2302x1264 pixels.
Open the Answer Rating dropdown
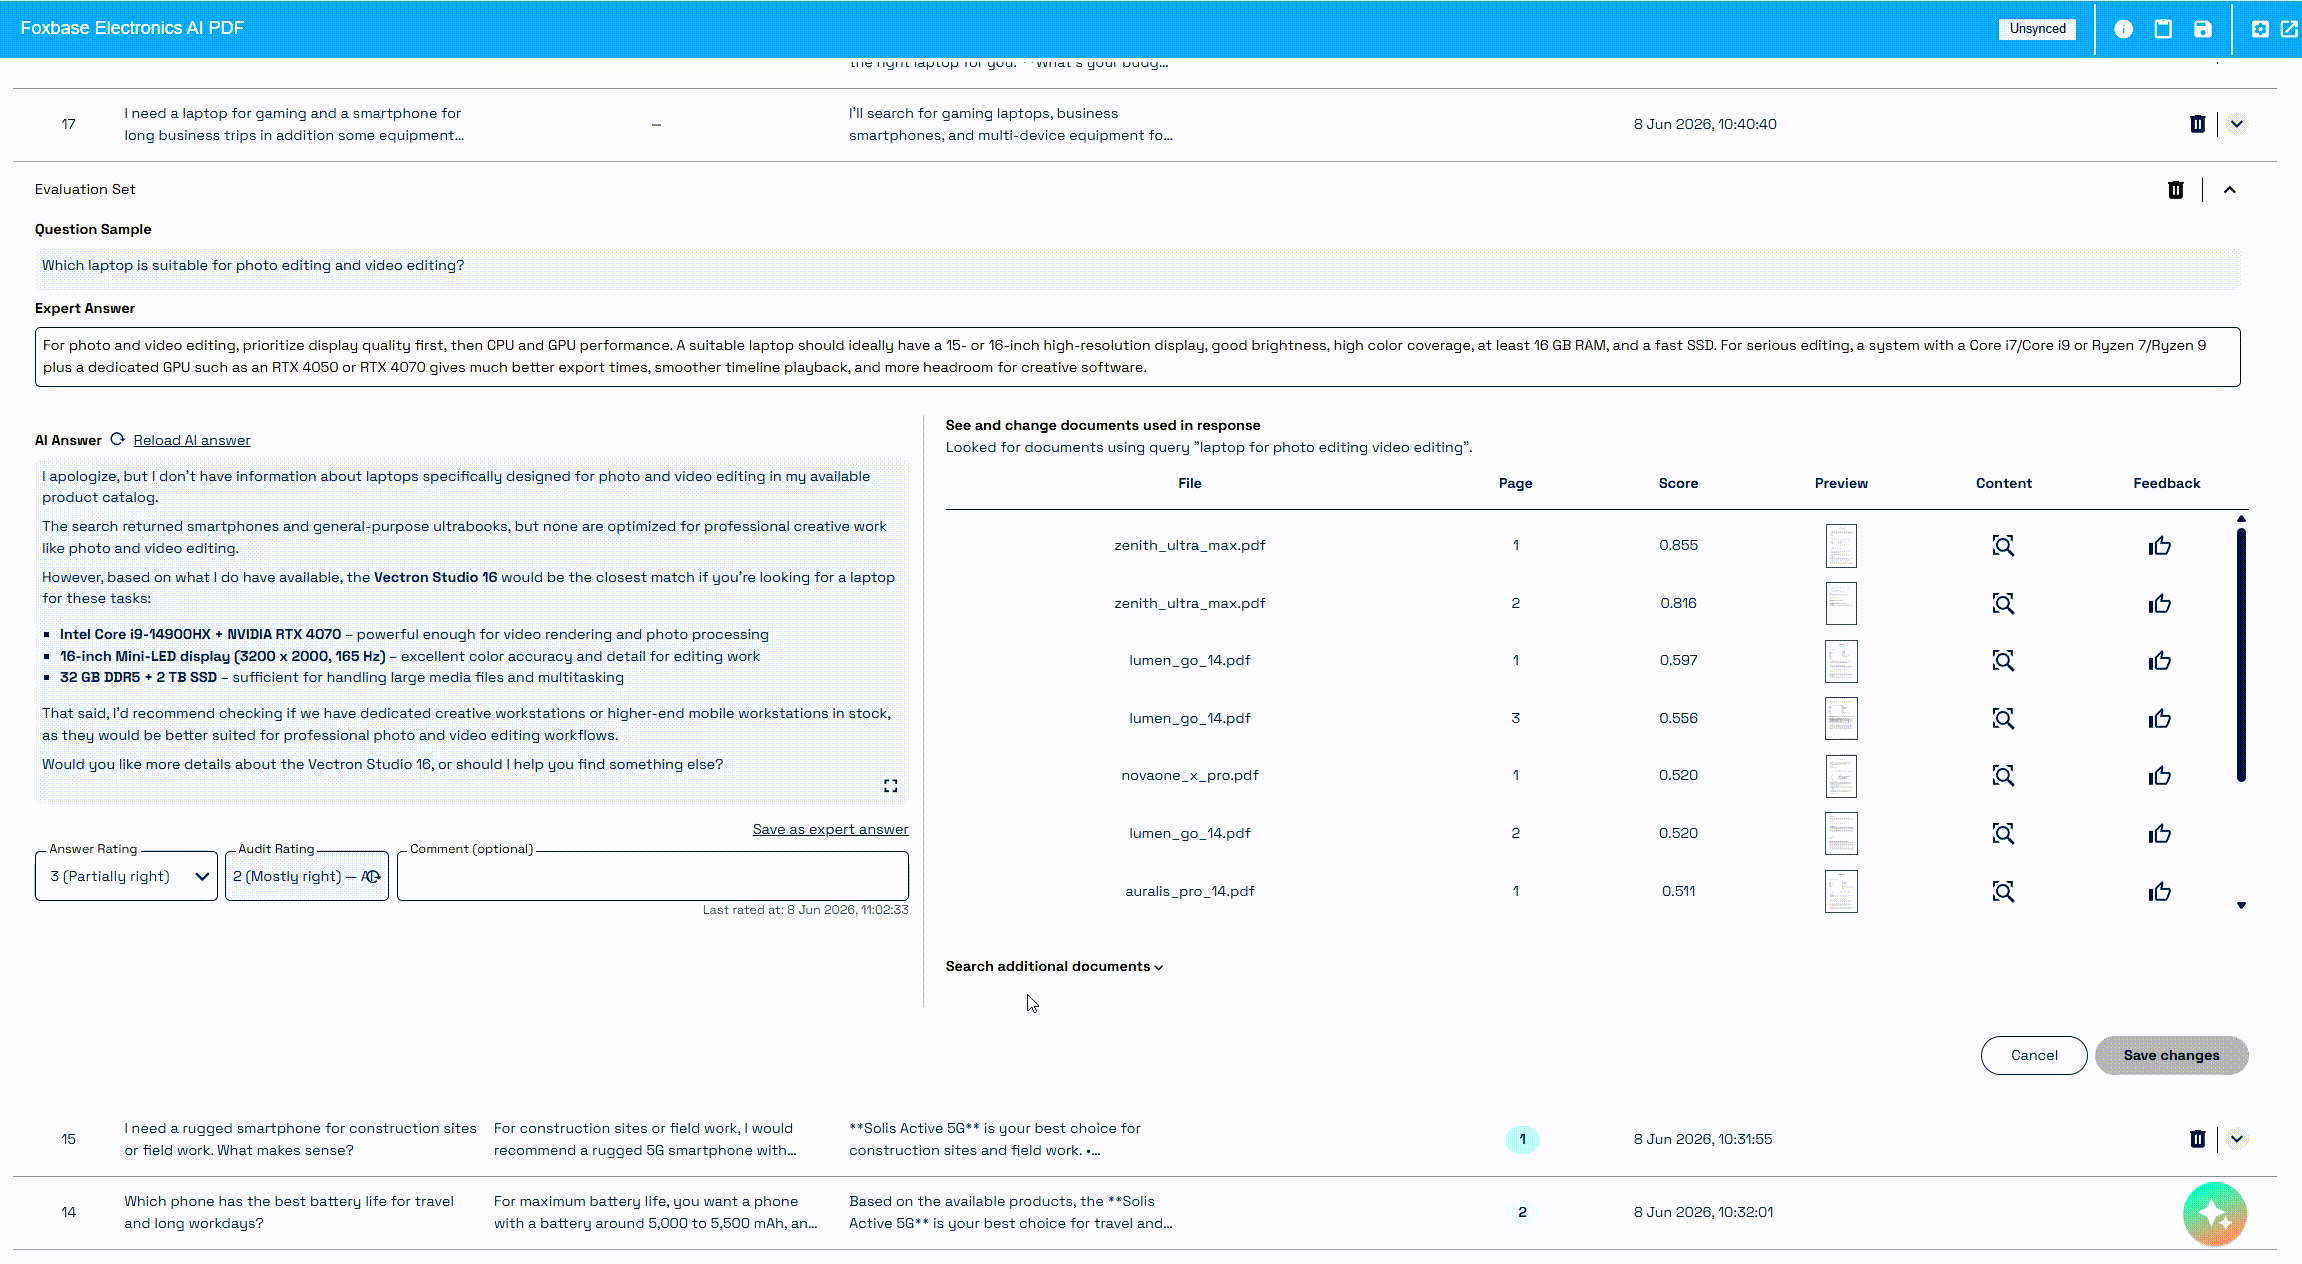click(x=126, y=876)
